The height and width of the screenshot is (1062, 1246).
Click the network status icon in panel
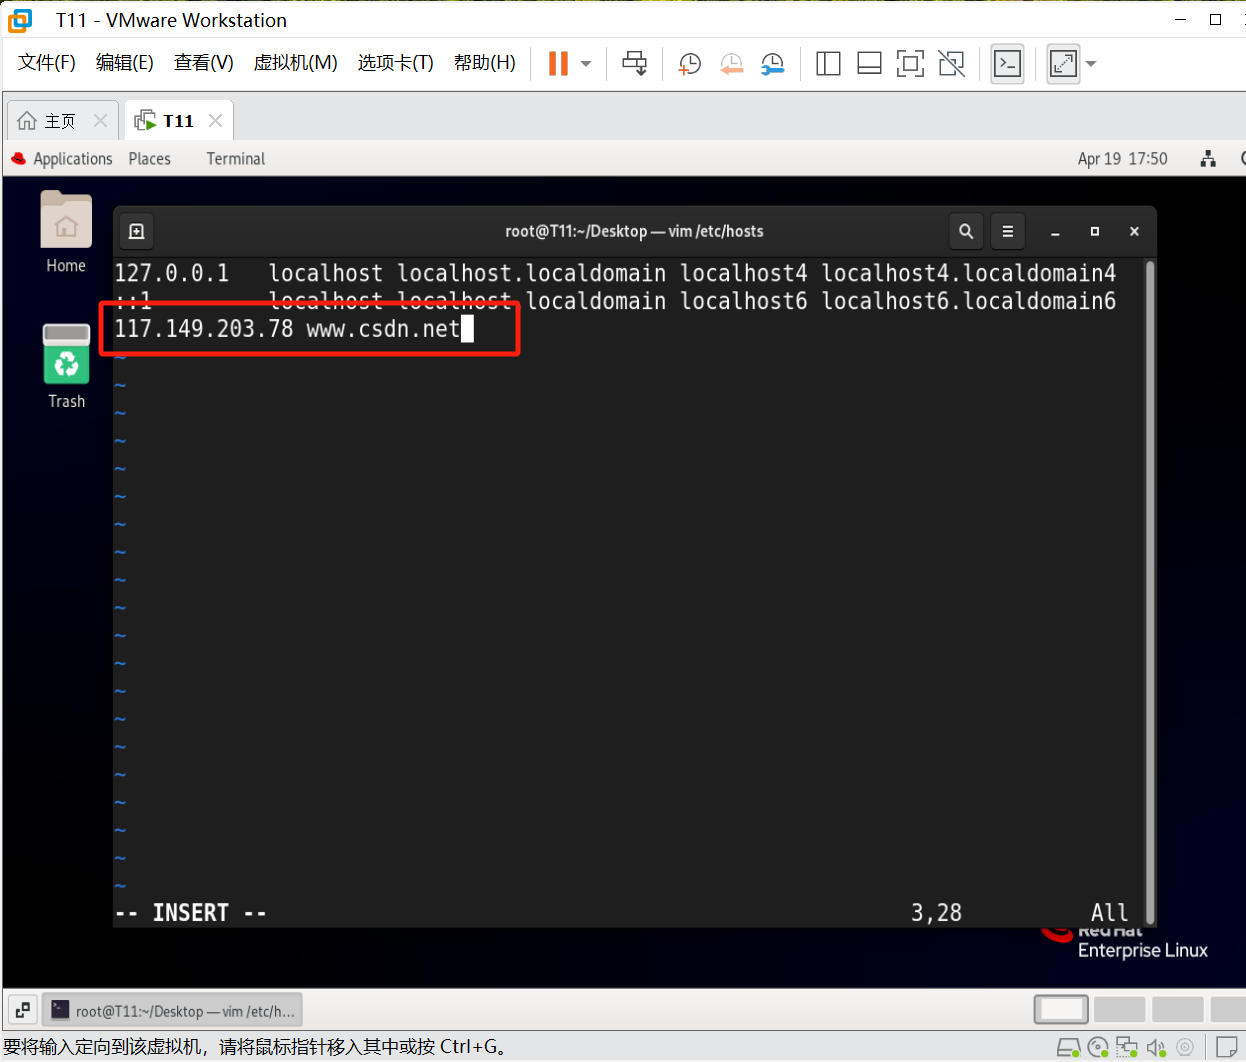click(x=1208, y=159)
